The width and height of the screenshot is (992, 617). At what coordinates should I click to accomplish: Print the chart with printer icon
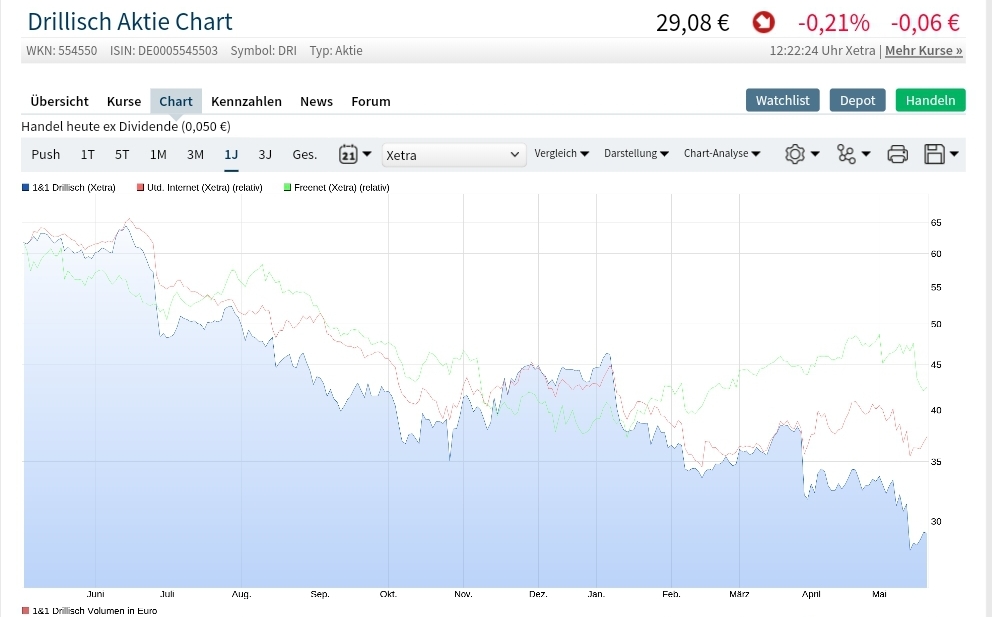[x=897, y=154]
